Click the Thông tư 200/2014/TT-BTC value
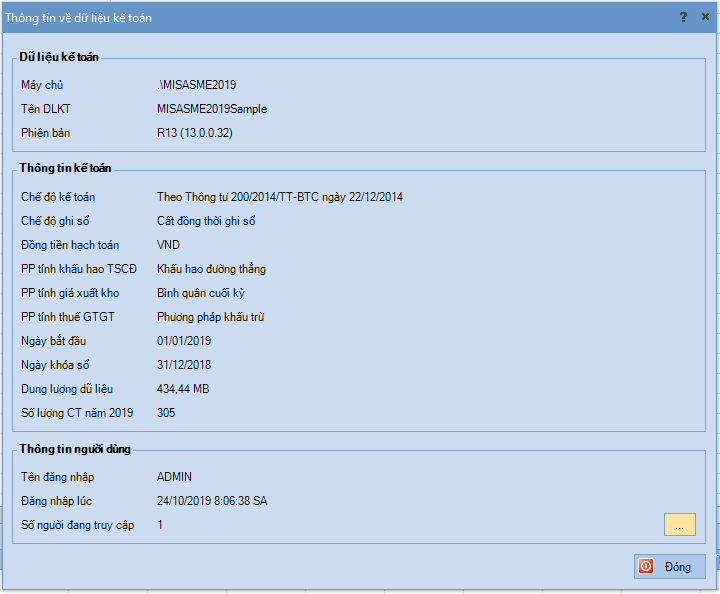This screenshot has width=720, height=594. 280,197
